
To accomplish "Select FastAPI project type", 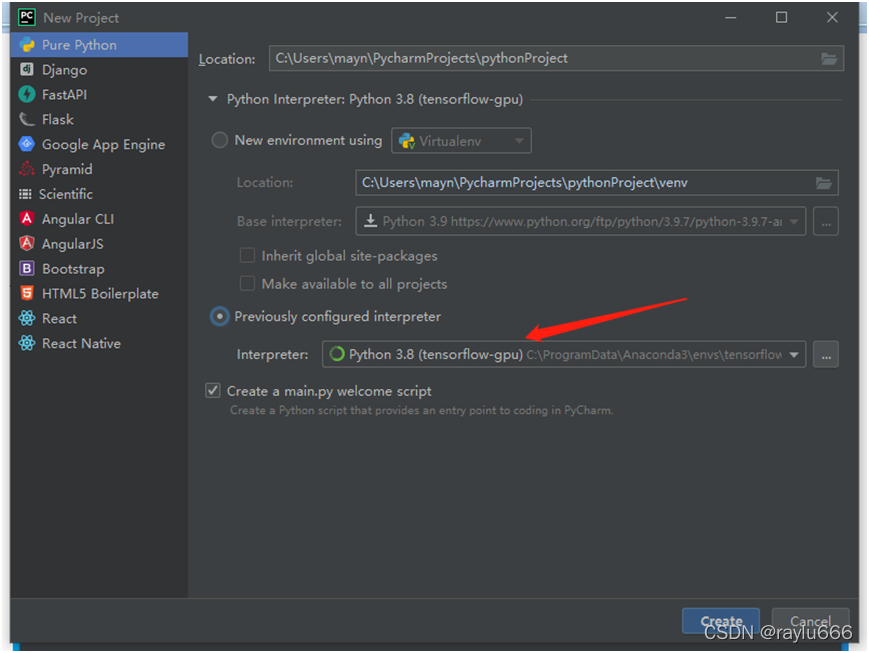I will pos(99,95).
